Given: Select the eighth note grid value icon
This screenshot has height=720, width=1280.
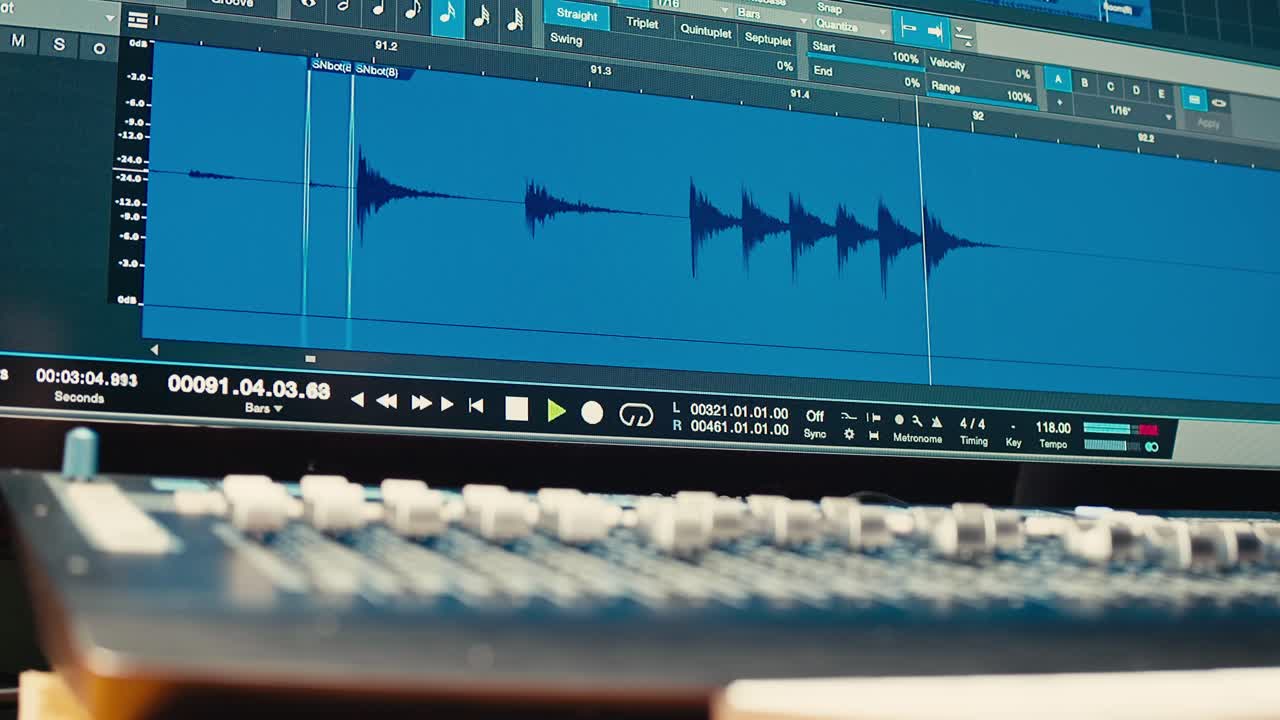Looking at the screenshot, I should coord(410,14).
